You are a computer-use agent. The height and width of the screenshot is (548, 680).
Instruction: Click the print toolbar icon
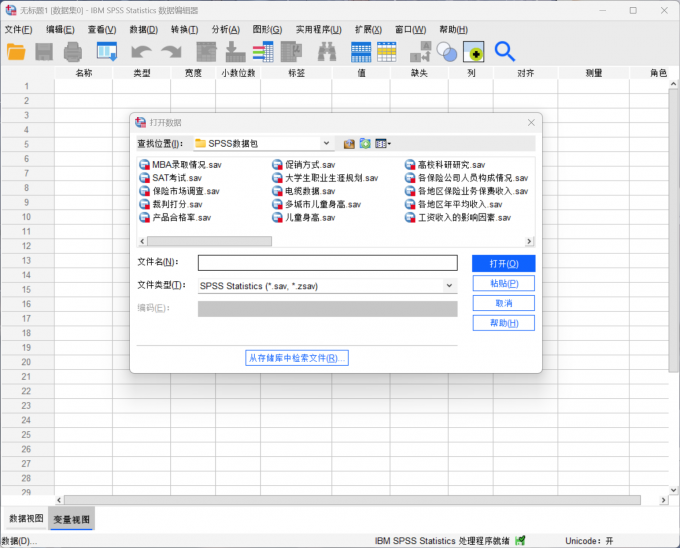pyautogui.click(x=72, y=52)
